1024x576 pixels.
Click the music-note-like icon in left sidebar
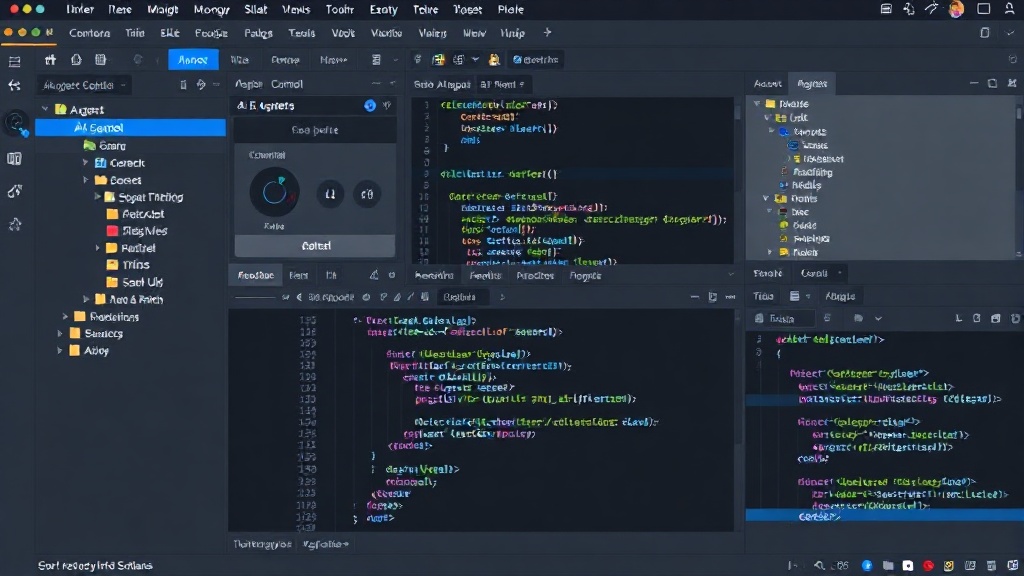(x=14, y=191)
